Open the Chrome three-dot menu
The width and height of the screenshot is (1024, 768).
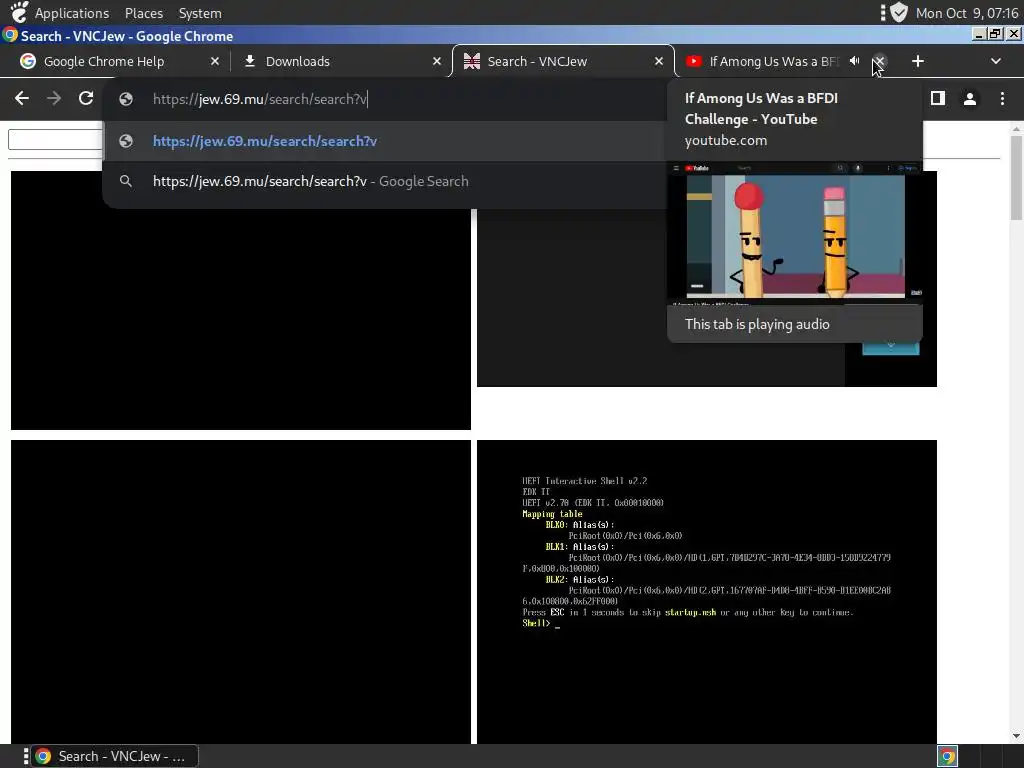(x=1002, y=99)
